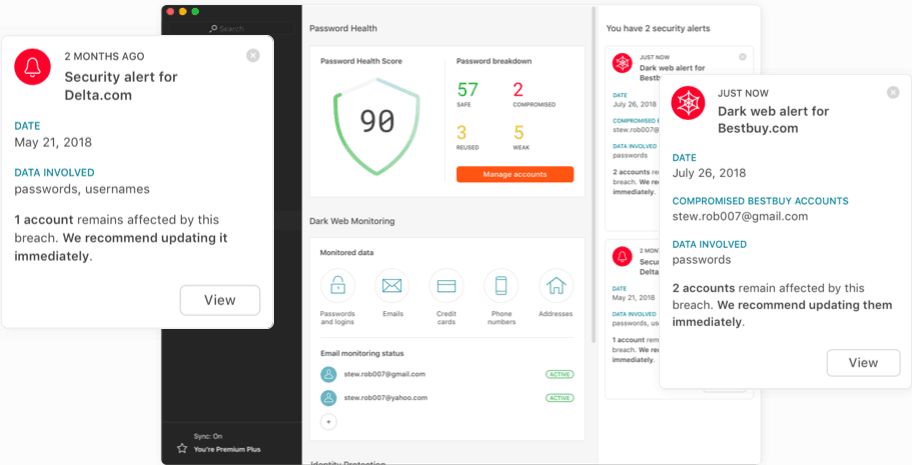Screen dimensions: 912x465
Task: Click the Password Health Score shield showing 90
Action: click(x=376, y=126)
